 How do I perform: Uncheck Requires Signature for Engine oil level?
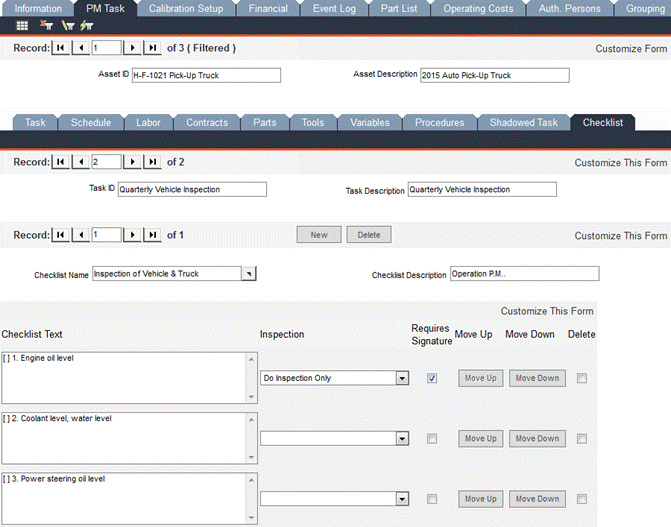click(x=431, y=378)
